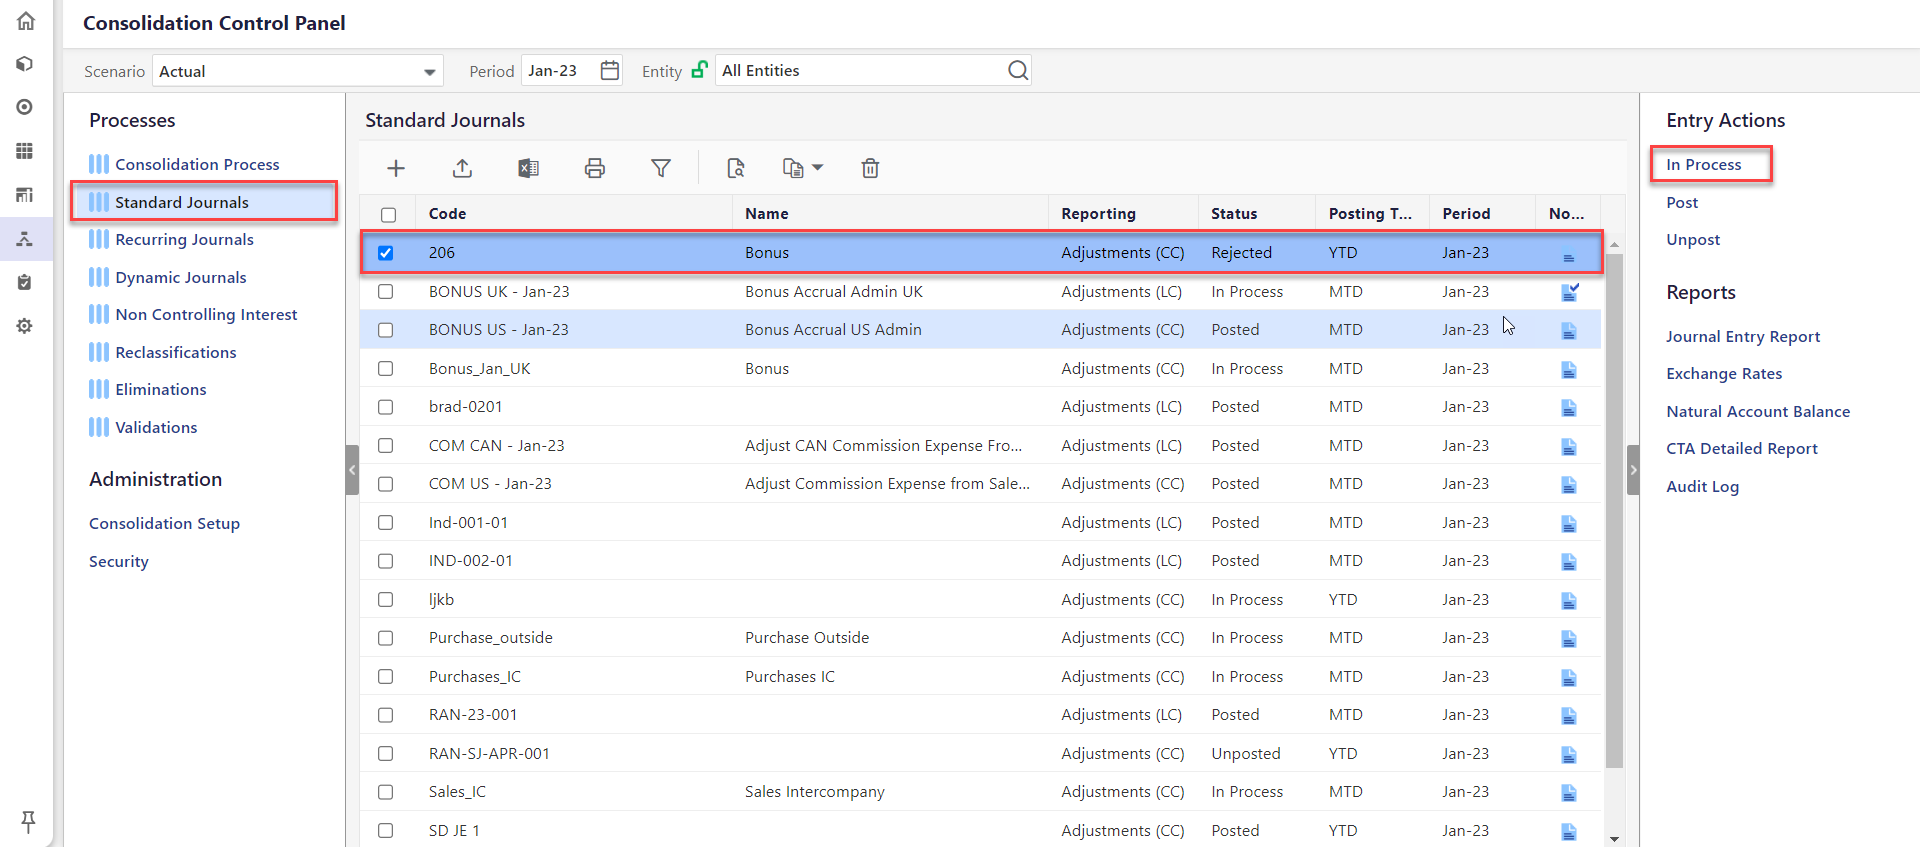Screen dimensions: 1920x847
Task: Export journals to Excel icon
Action: click(x=528, y=168)
